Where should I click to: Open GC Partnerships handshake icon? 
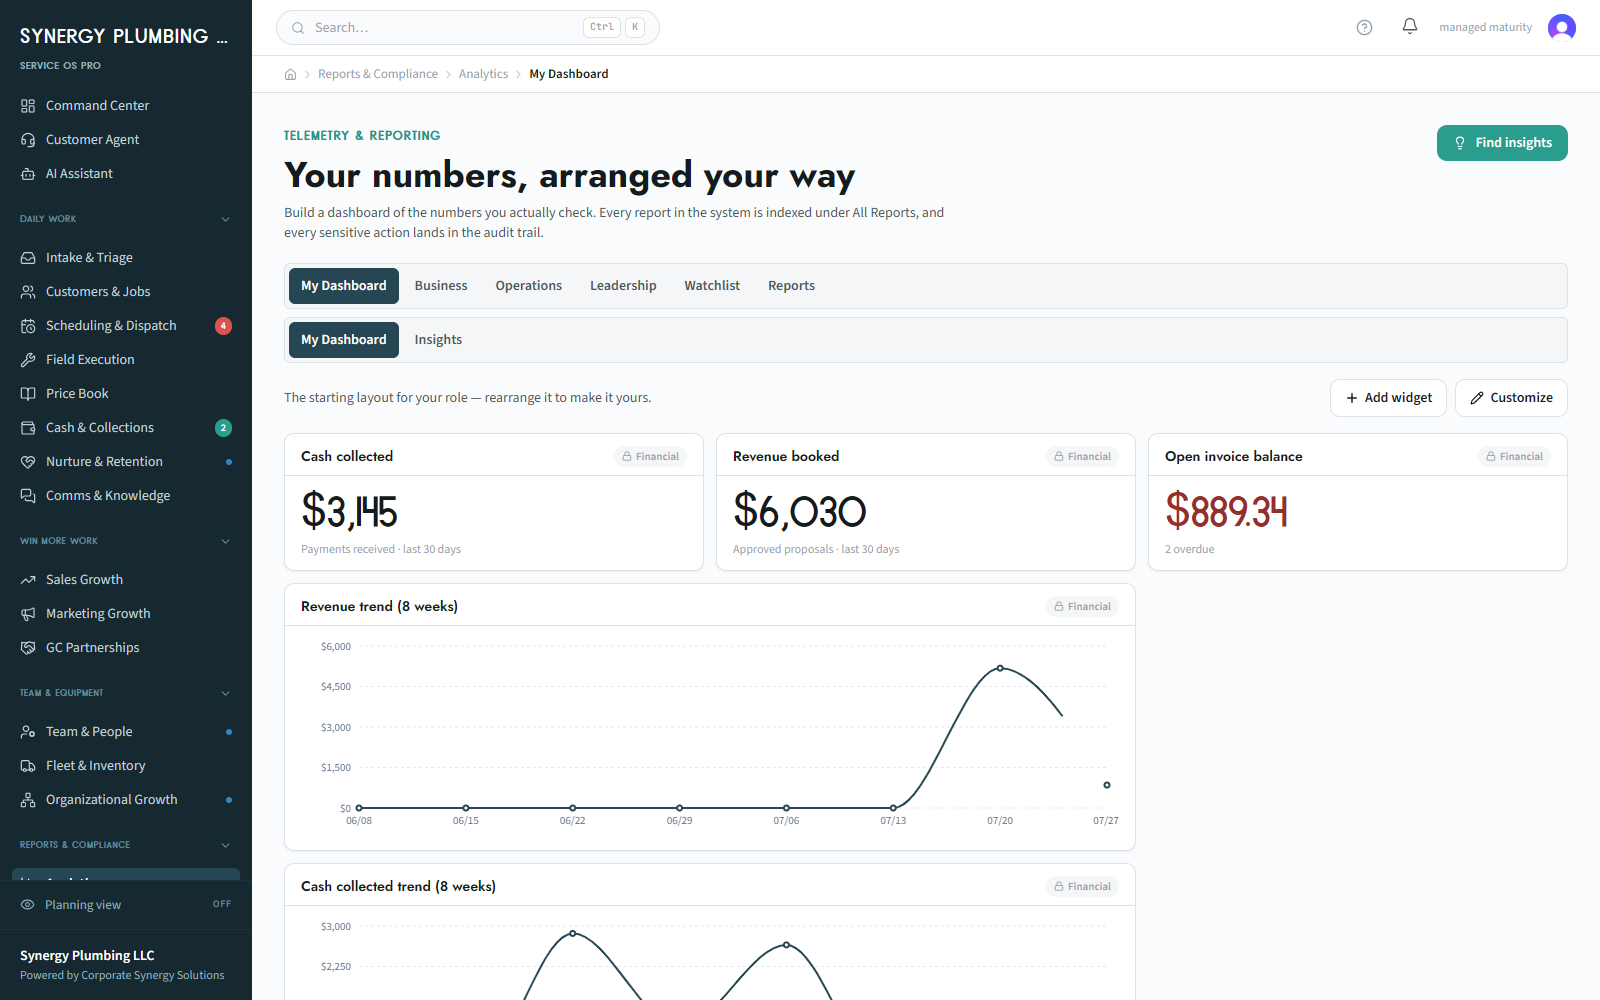(x=28, y=648)
